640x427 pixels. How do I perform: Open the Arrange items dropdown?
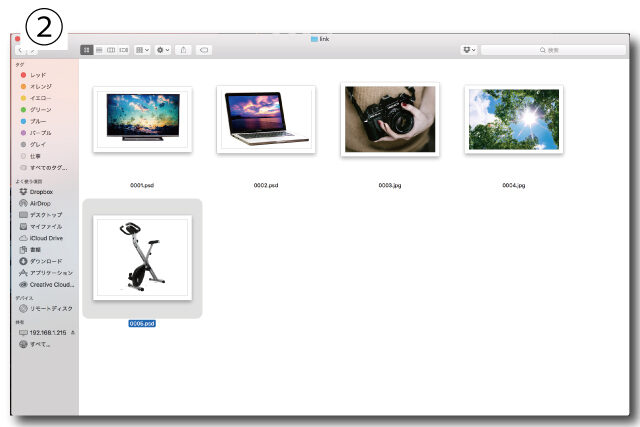(x=143, y=49)
